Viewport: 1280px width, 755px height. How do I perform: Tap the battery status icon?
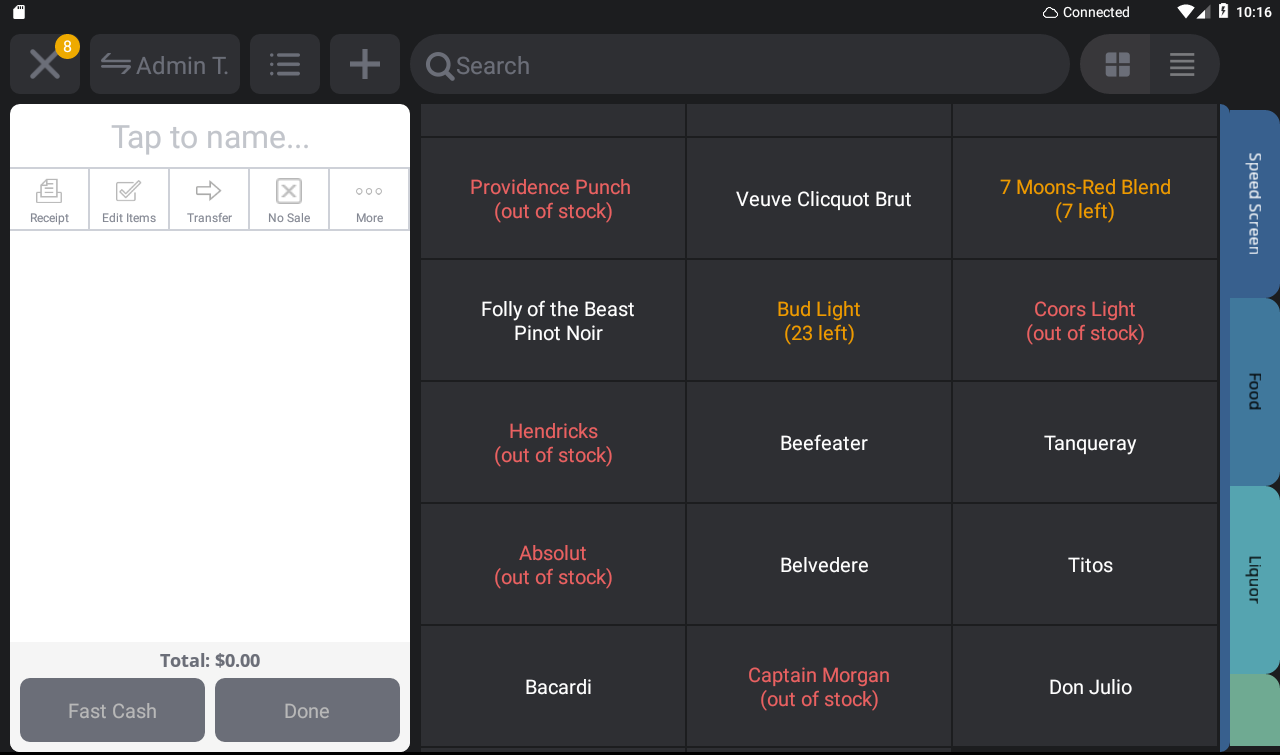pos(1224,12)
